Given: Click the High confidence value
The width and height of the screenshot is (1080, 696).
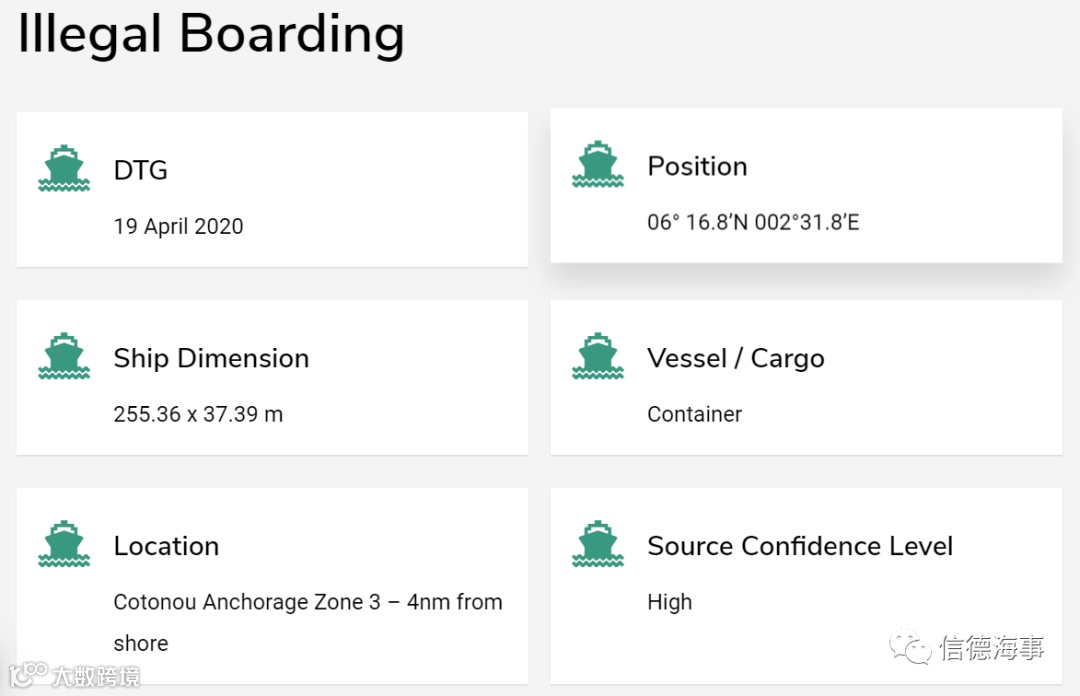Looking at the screenshot, I should (x=669, y=602).
